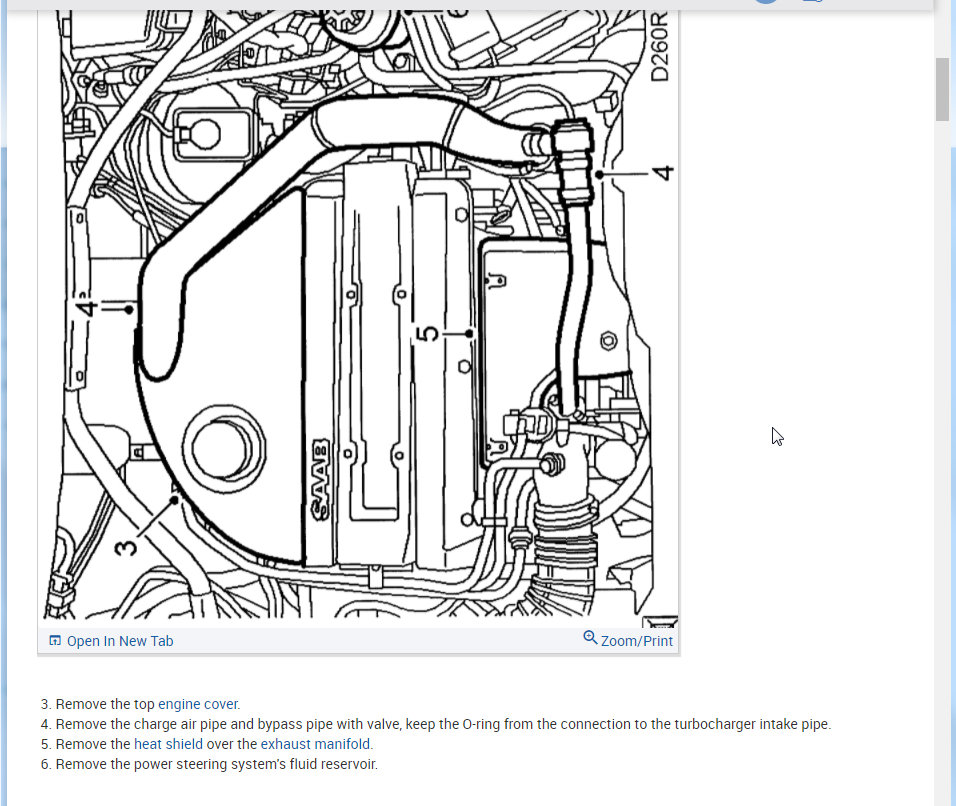Click the vertical scrollbar thumb
The height and width of the screenshot is (806, 956).
[x=942, y=88]
